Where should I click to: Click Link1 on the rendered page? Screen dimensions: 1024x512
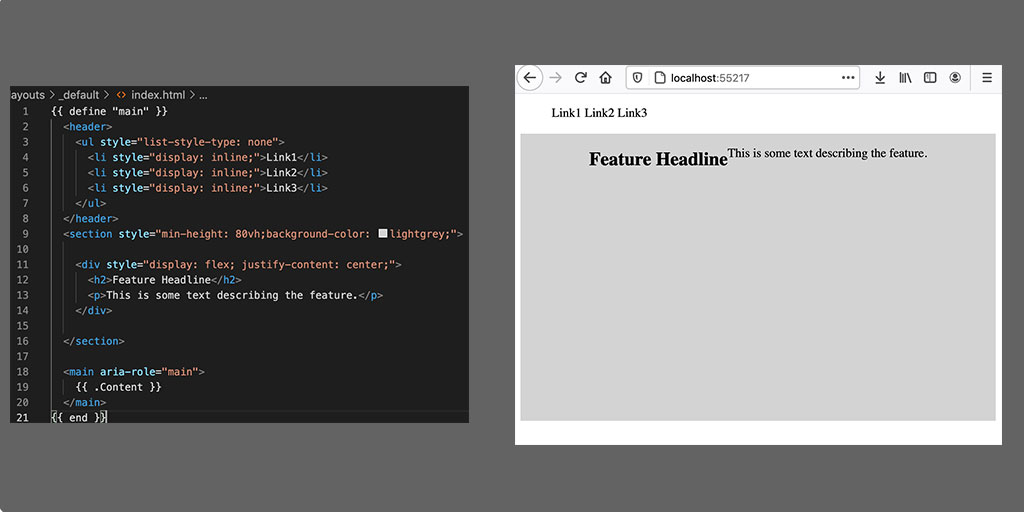(566, 113)
